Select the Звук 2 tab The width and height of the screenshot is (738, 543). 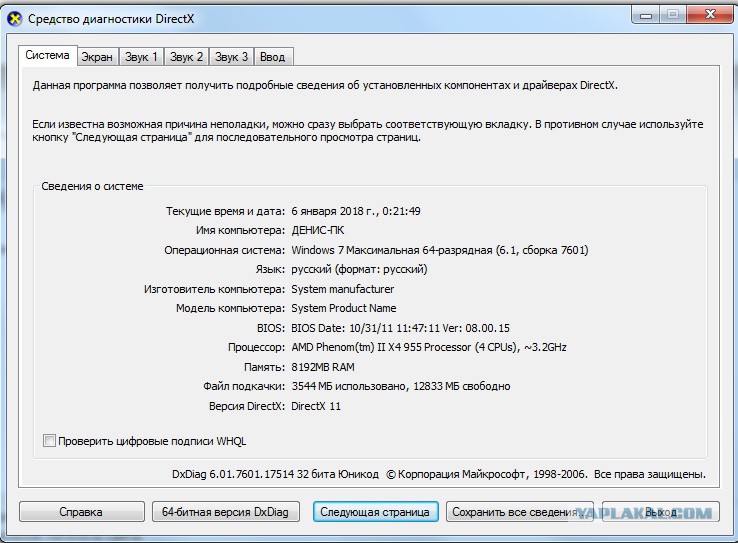tap(186, 57)
